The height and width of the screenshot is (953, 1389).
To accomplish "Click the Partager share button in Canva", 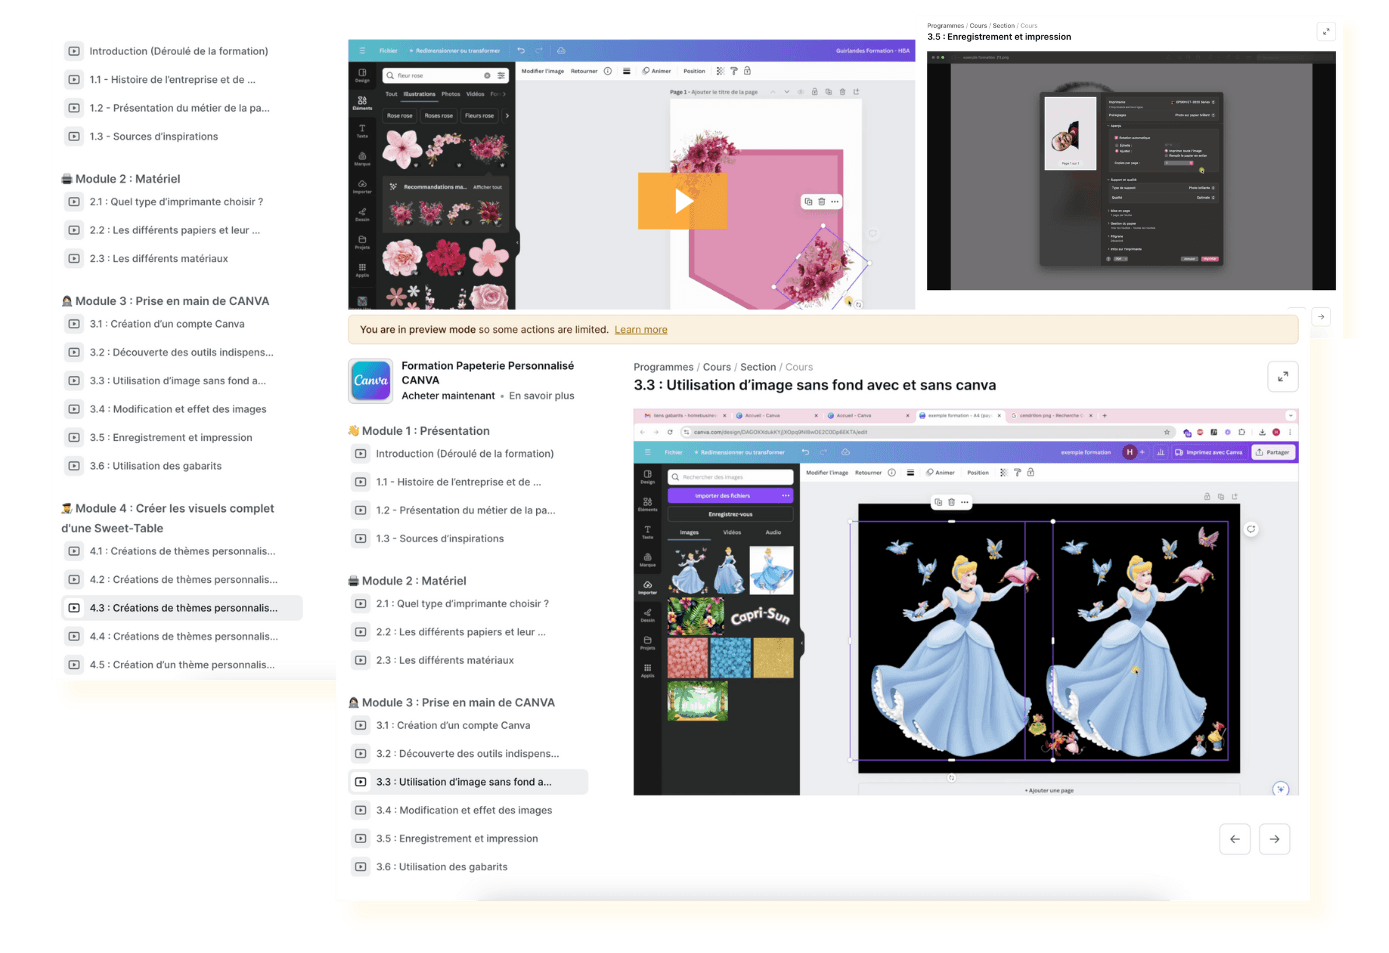I will tap(1273, 452).
